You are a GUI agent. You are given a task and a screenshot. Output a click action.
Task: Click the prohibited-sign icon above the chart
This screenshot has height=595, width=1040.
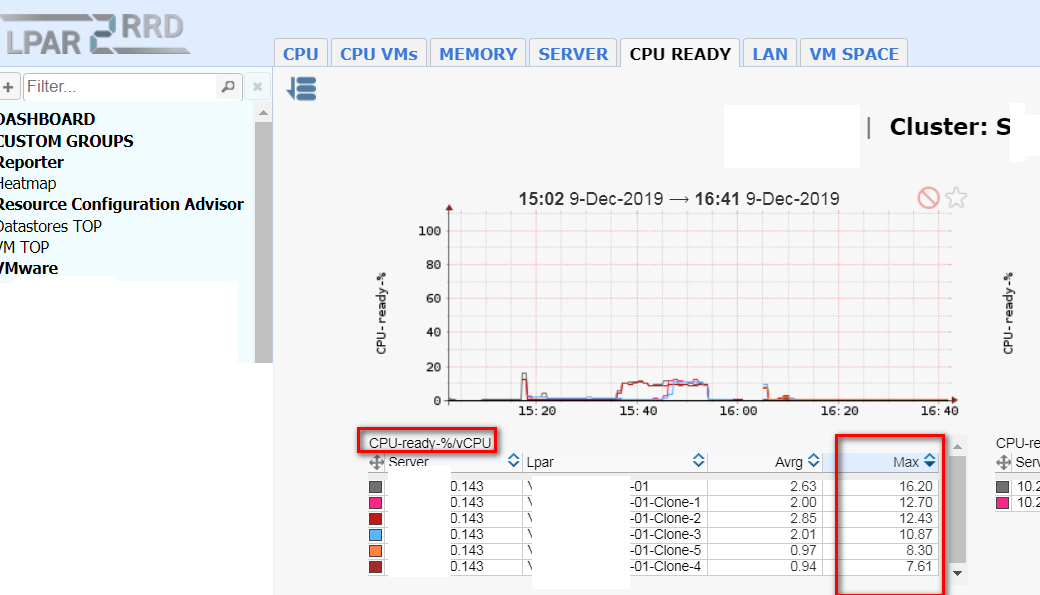(x=928, y=198)
